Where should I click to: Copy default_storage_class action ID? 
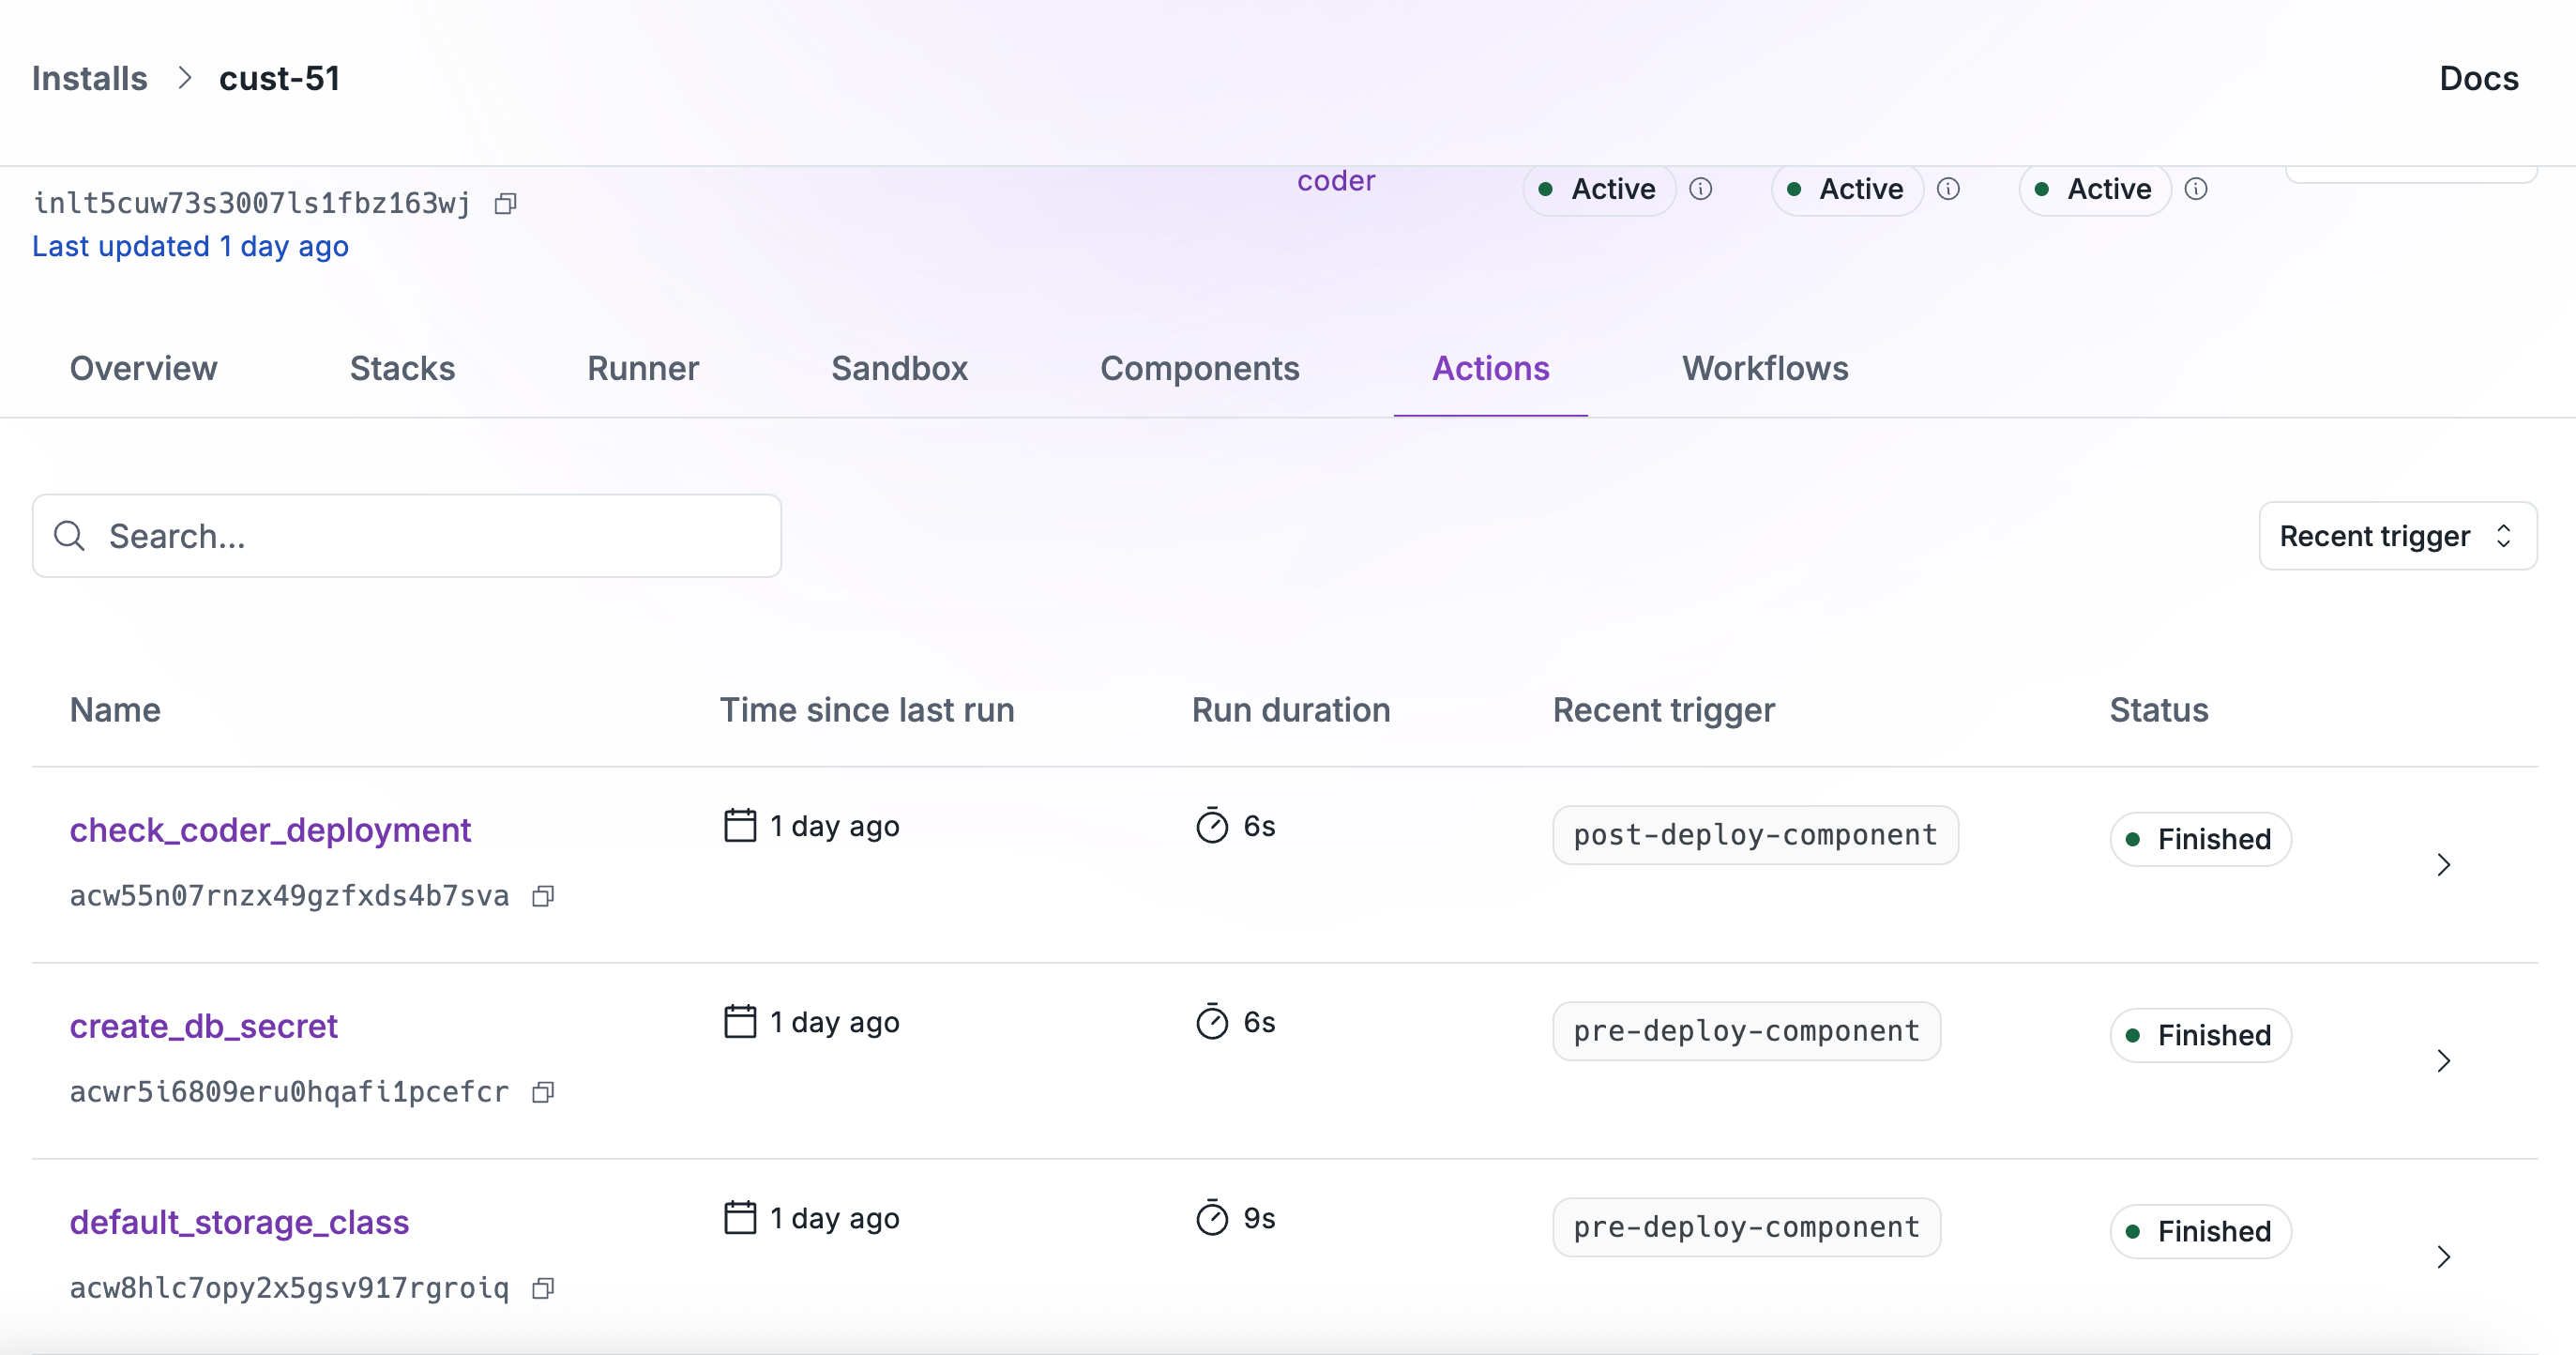[543, 1288]
